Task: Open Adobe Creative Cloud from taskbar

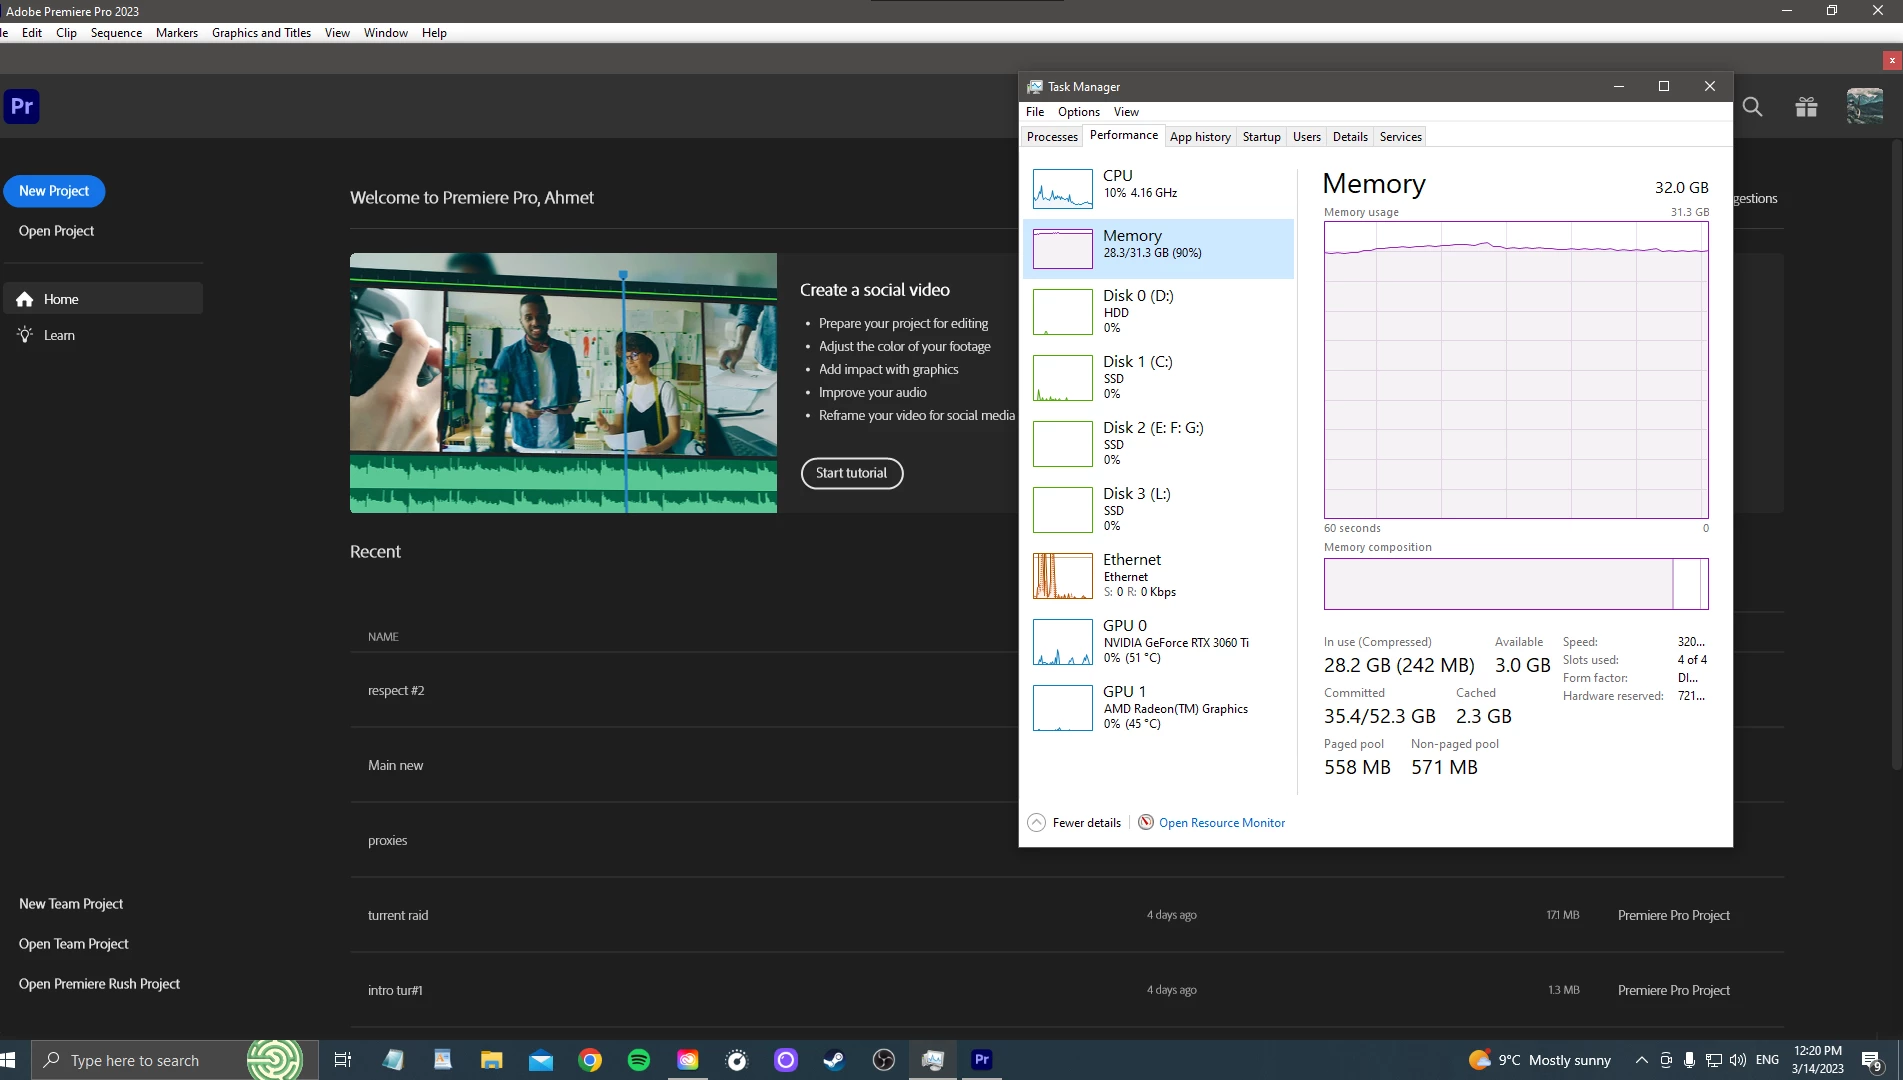Action: tap(688, 1060)
